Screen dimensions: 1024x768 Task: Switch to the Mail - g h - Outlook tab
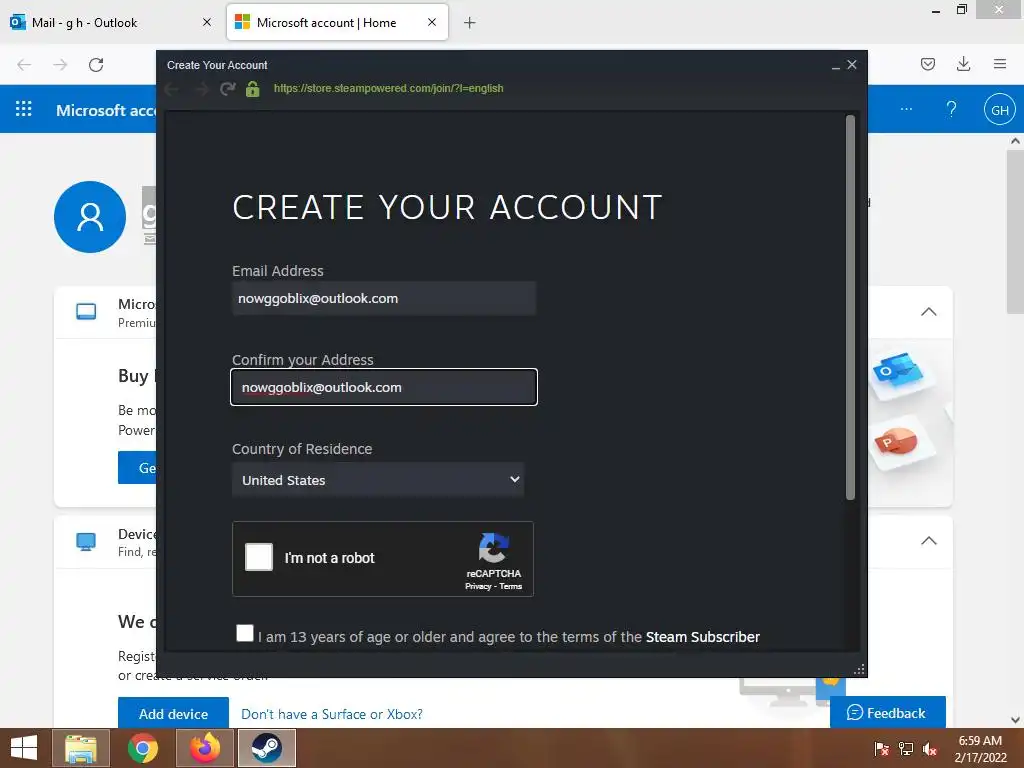[x=110, y=22]
